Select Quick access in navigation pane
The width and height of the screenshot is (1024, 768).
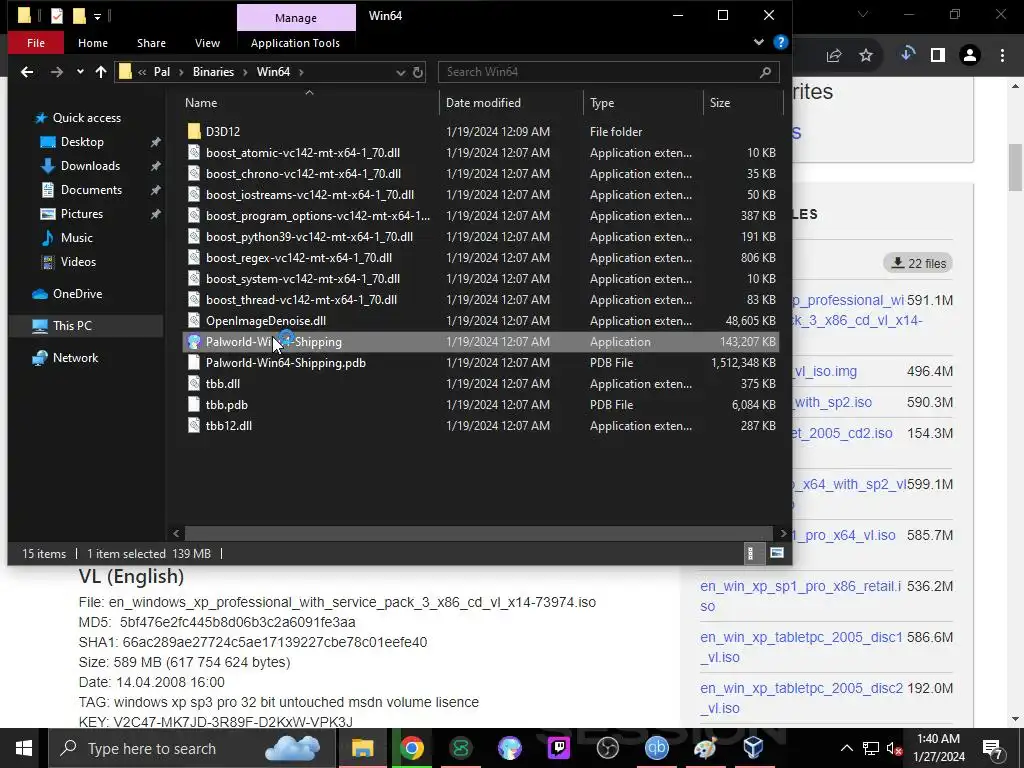click(x=86, y=118)
